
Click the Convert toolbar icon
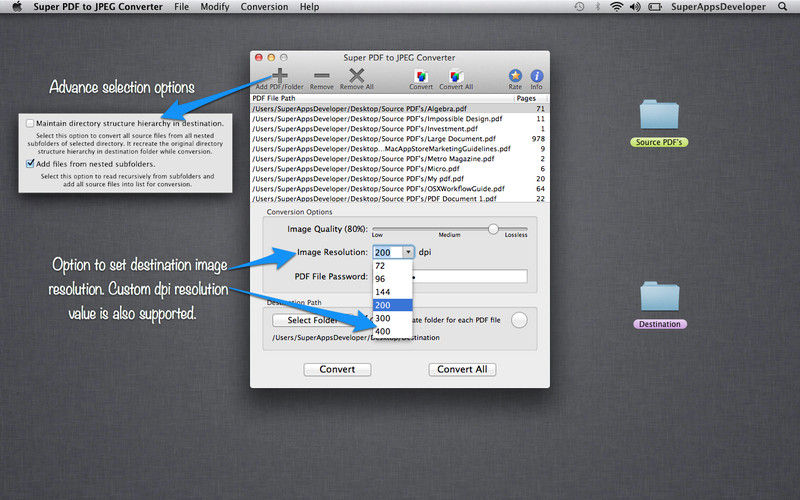[421, 76]
